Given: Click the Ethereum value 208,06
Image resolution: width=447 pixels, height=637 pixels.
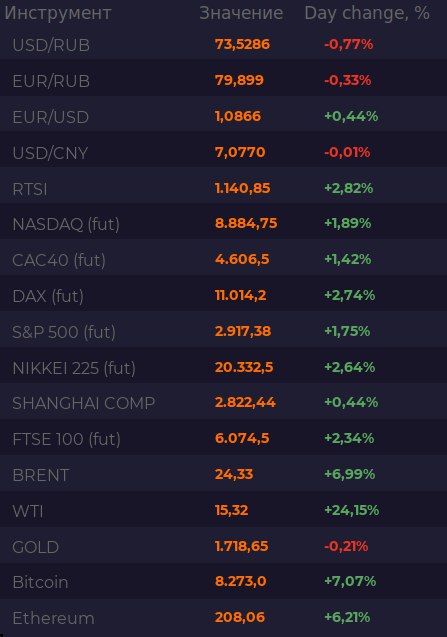Looking at the screenshot, I should [240, 618].
